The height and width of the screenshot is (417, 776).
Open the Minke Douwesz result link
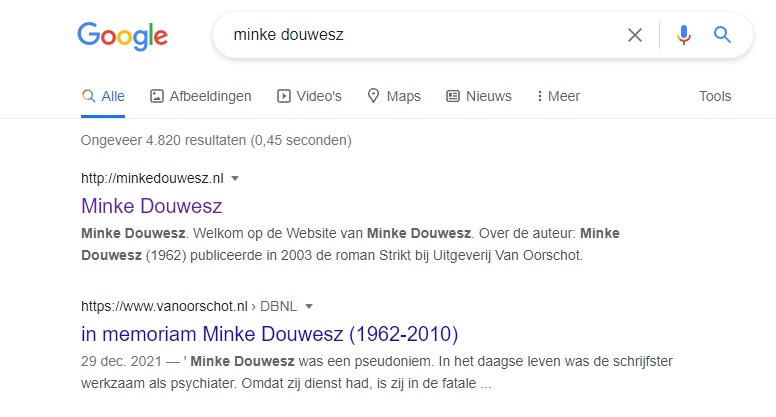click(x=151, y=206)
